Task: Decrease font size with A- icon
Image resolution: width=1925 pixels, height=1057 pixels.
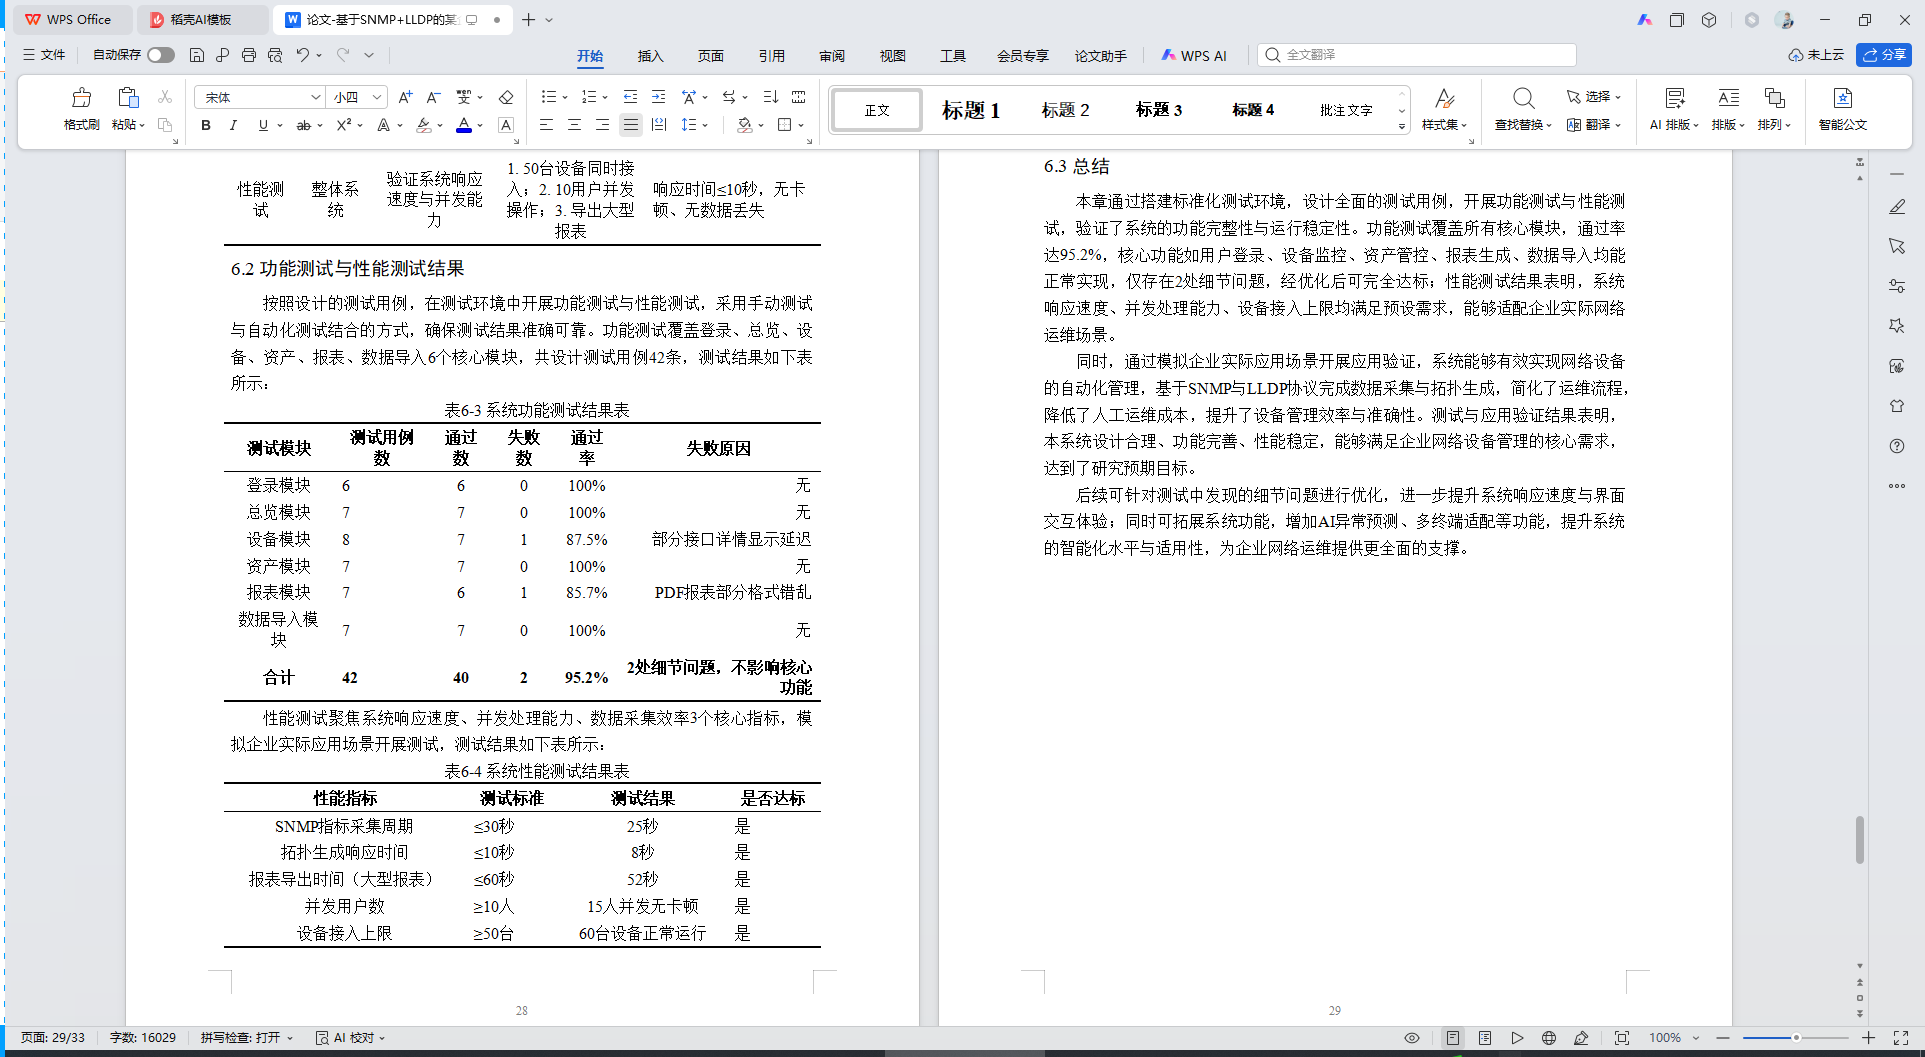Action: coord(433,97)
